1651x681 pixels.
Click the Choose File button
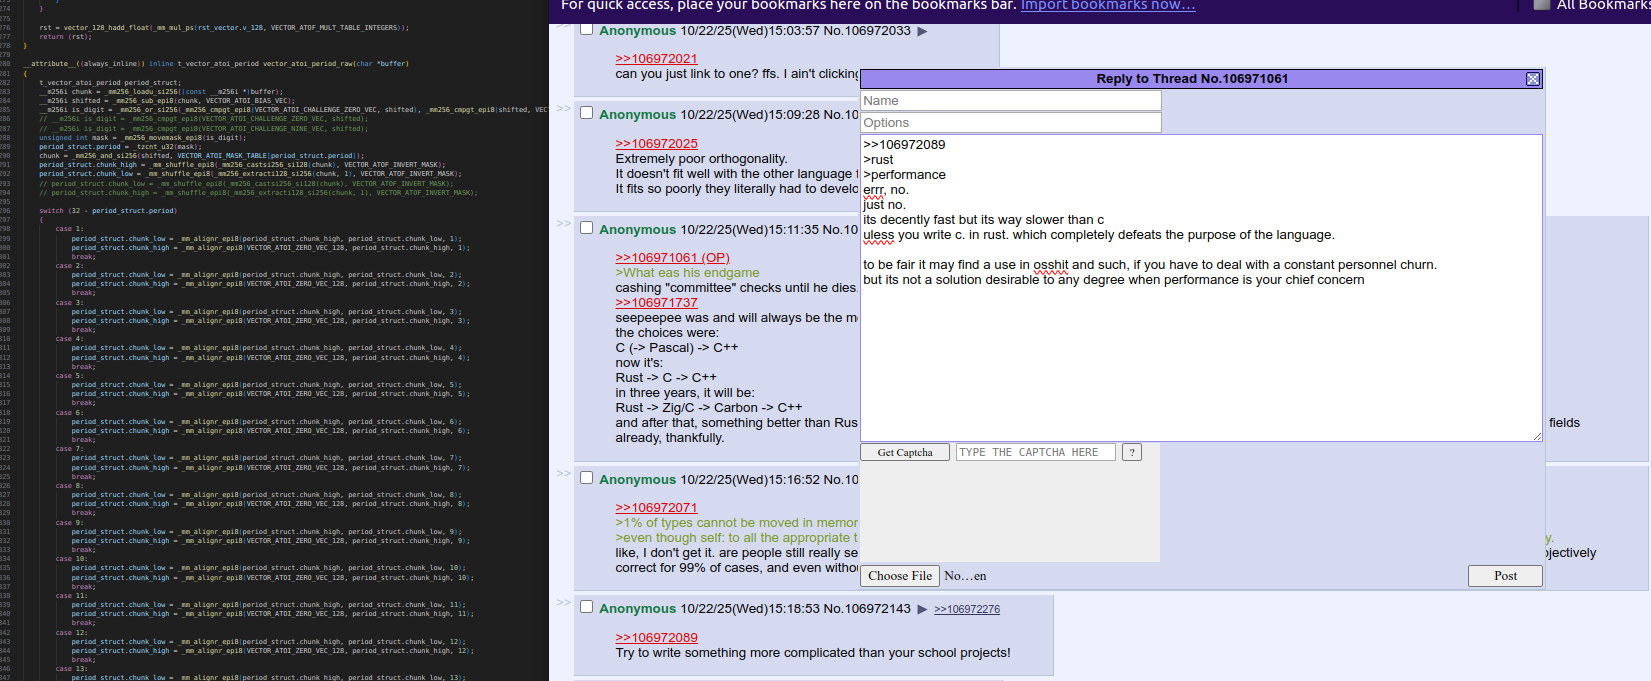[900, 576]
